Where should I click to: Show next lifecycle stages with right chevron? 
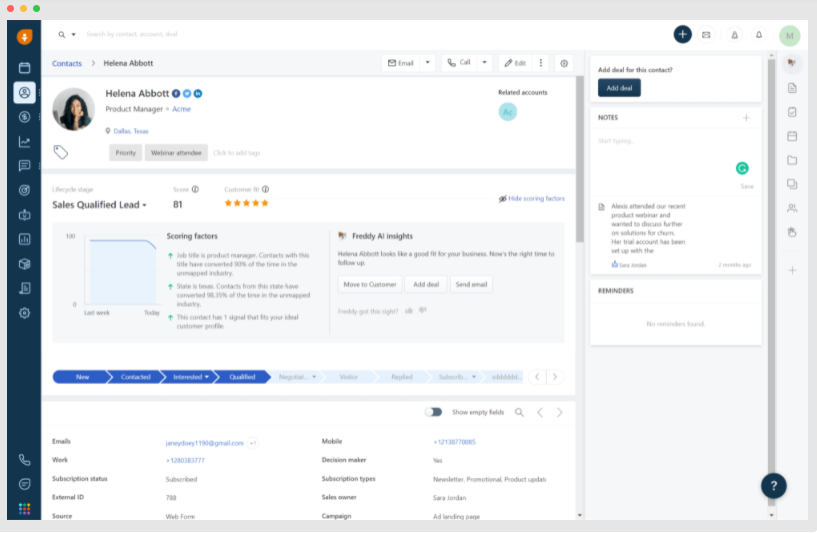555,377
